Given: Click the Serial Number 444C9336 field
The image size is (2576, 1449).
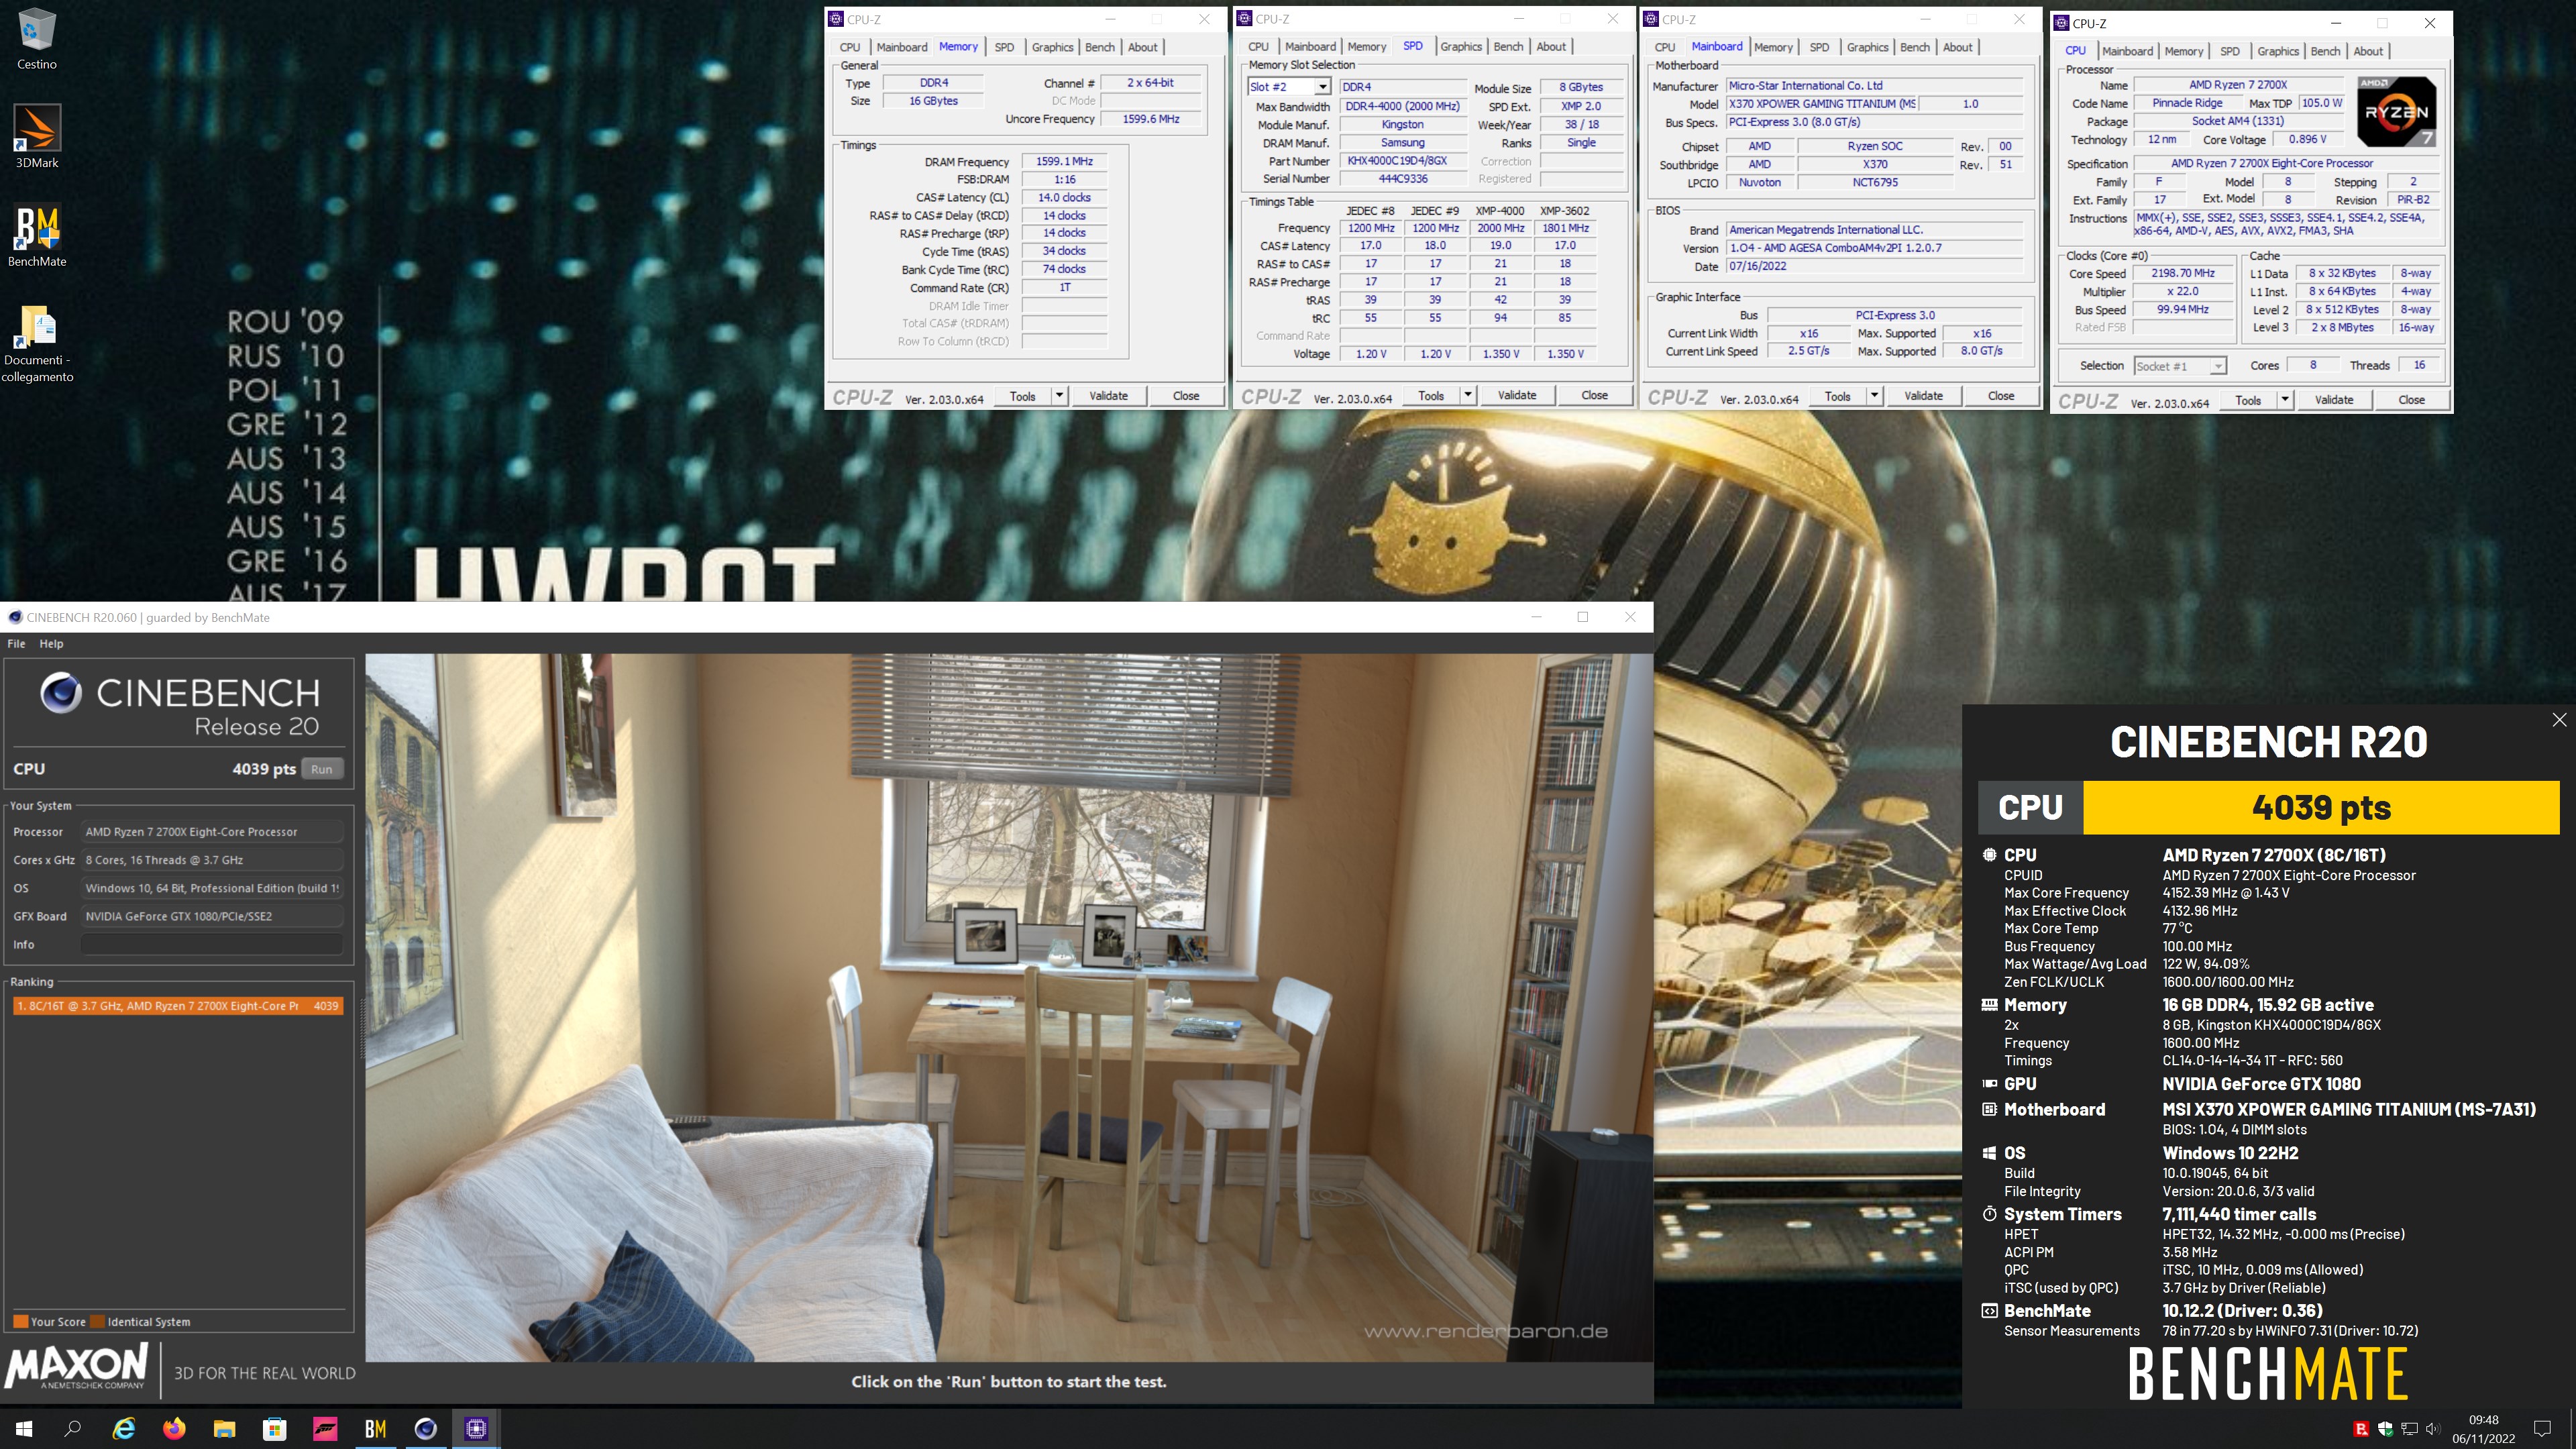Looking at the screenshot, I should tap(1402, 179).
